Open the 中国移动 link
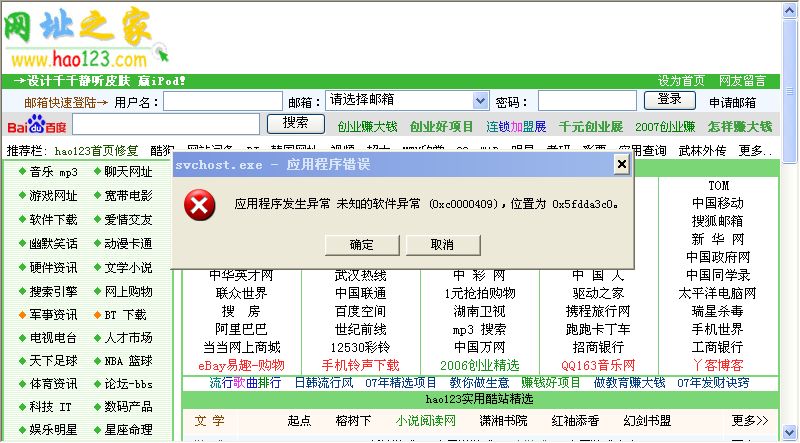The width and height of the screenshot is (800, 443). [717, 203]
